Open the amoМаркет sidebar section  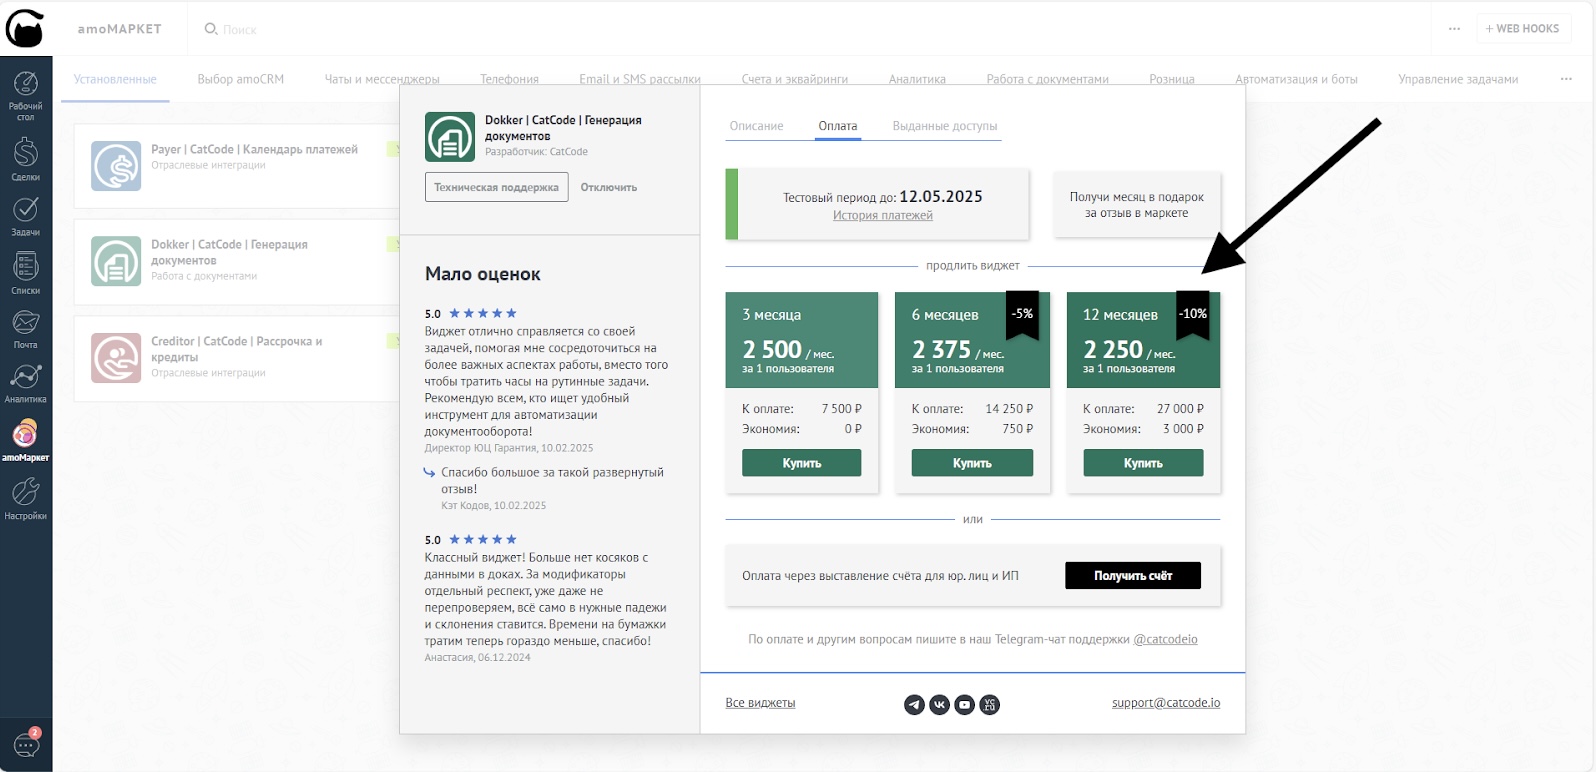tap(25, 440)
